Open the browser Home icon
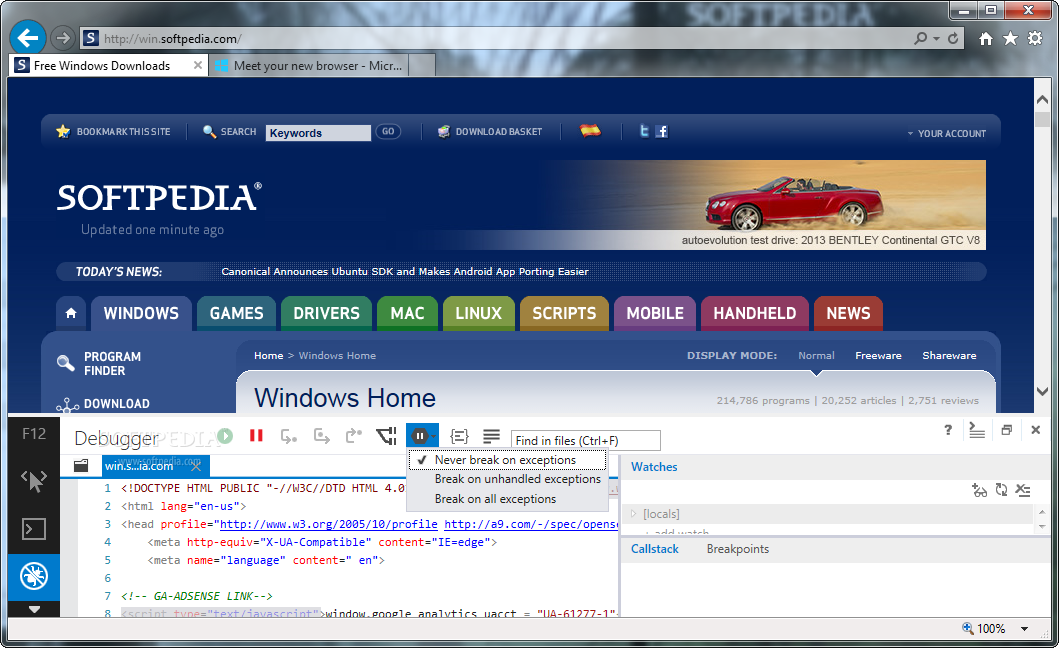 [986, 39]
